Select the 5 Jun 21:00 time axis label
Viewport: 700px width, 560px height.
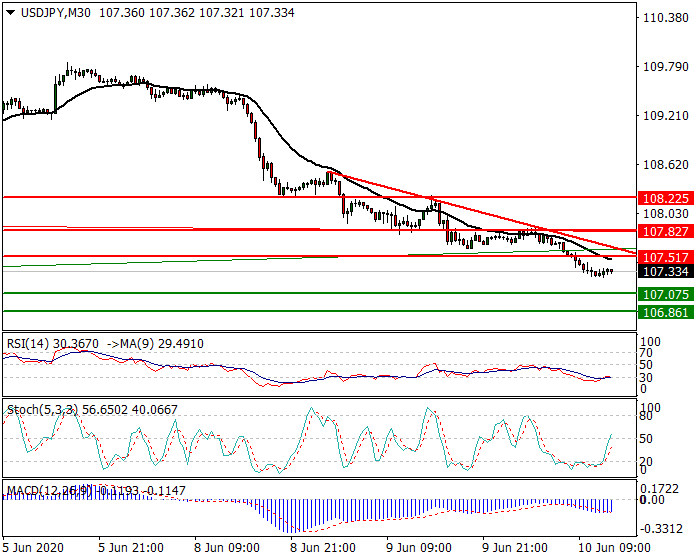pos(131,547)
